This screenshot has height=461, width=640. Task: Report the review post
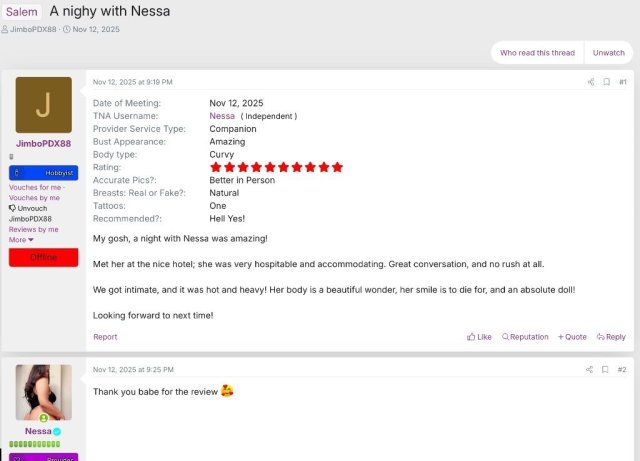105,337
